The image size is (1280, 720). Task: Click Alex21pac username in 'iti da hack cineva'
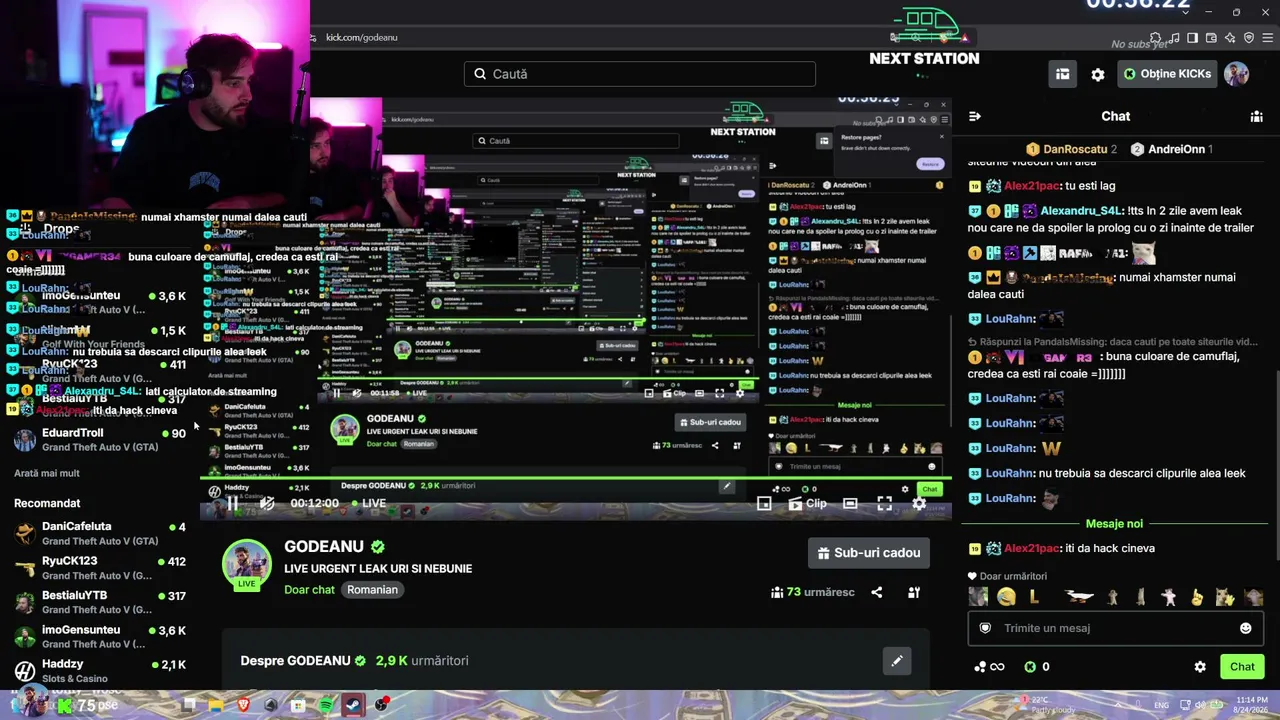click(1031, 548)
